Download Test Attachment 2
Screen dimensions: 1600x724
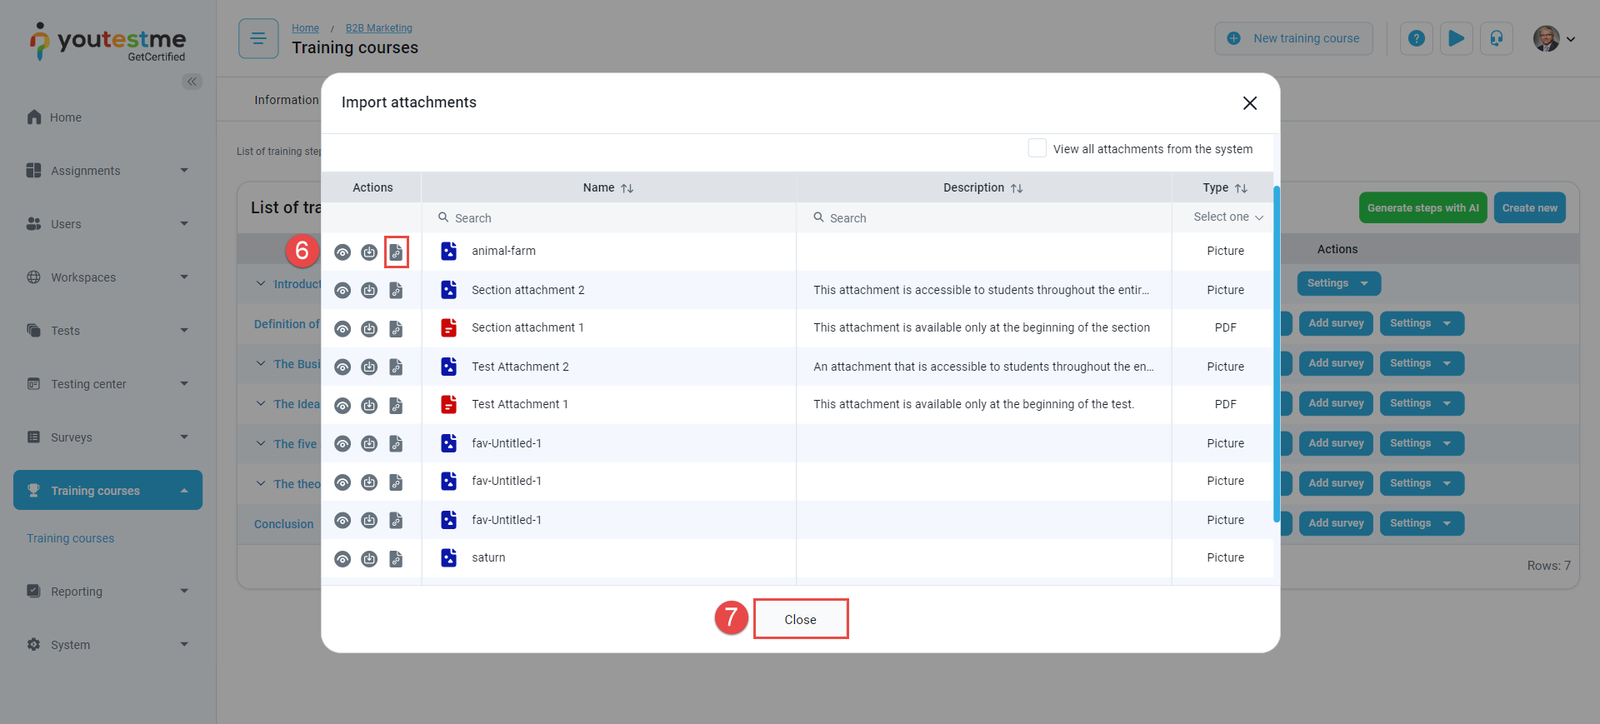tap(369, 367)
